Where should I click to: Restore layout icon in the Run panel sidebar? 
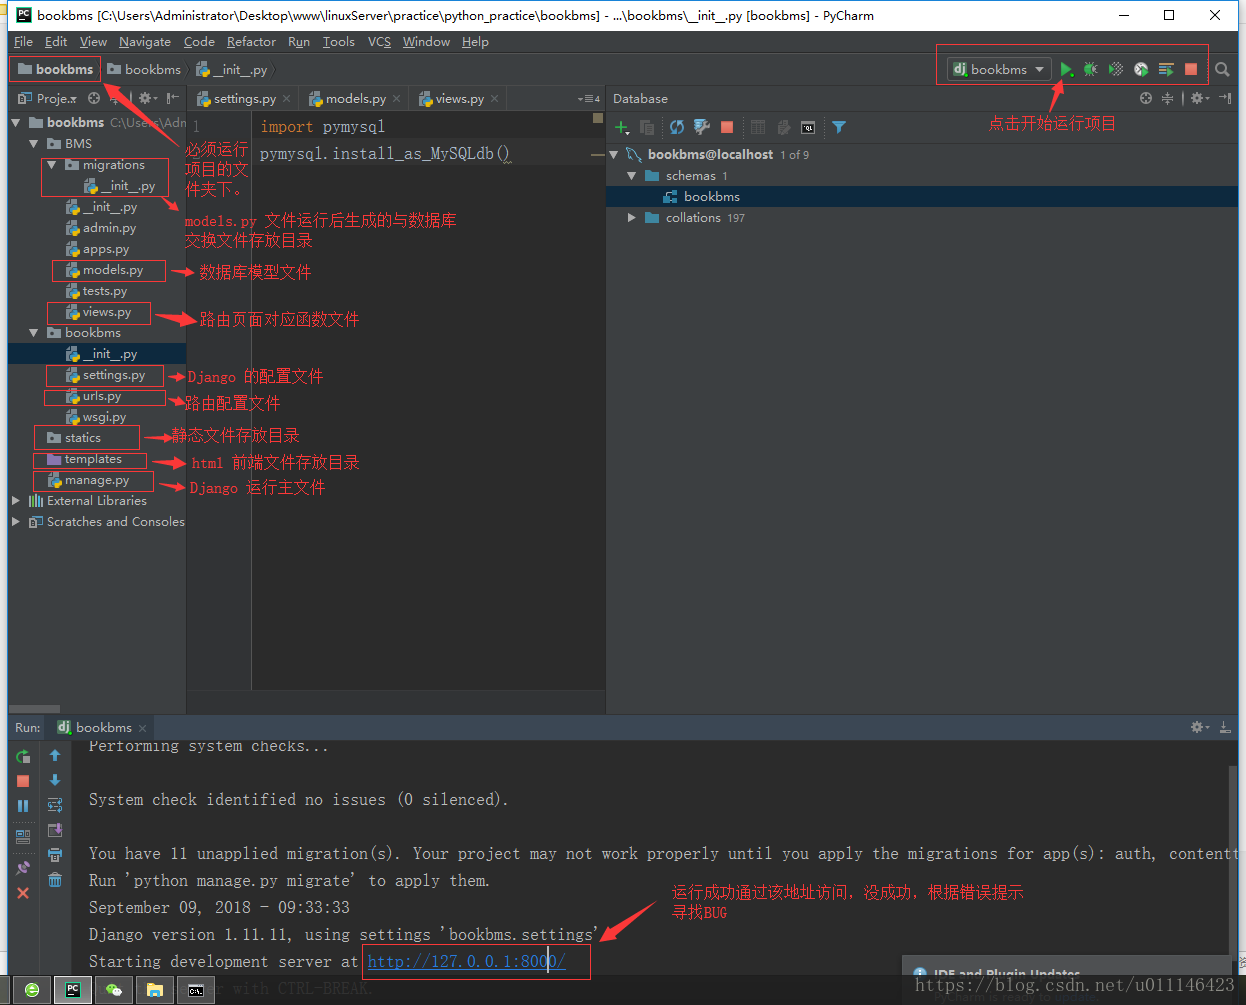click(23, 836)
